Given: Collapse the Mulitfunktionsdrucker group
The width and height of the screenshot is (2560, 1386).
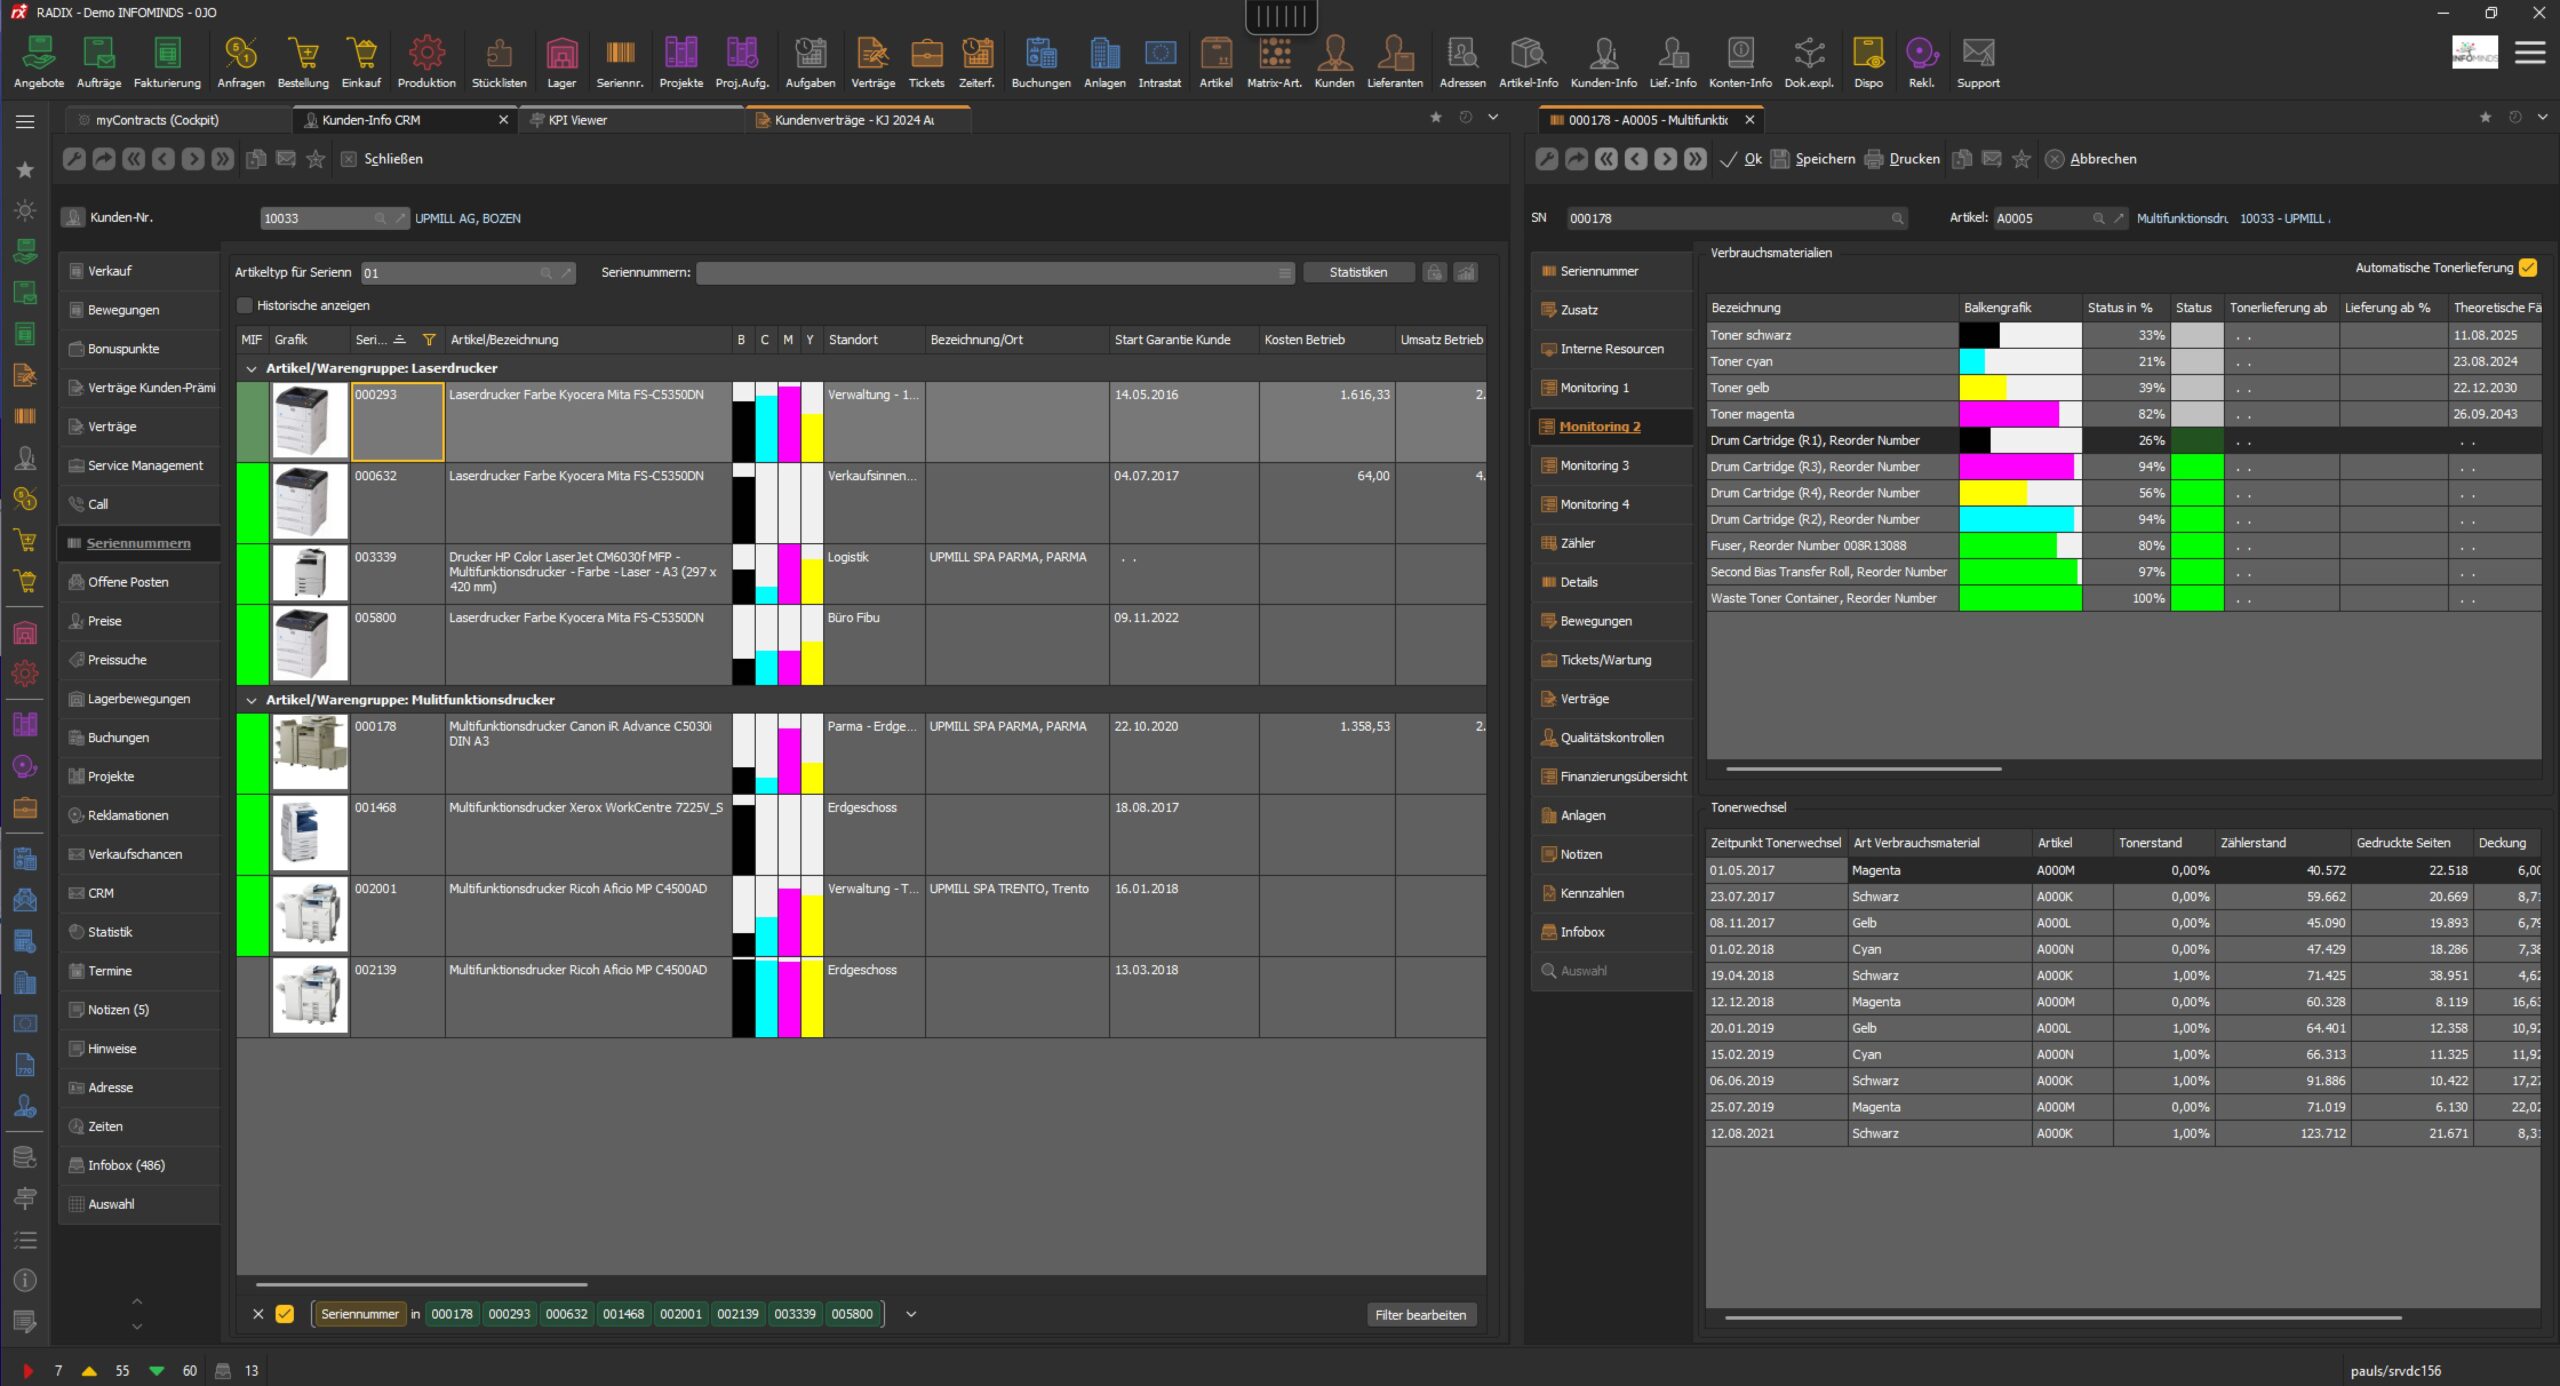Looking at the screenshot, I should (x=253, y=699).
